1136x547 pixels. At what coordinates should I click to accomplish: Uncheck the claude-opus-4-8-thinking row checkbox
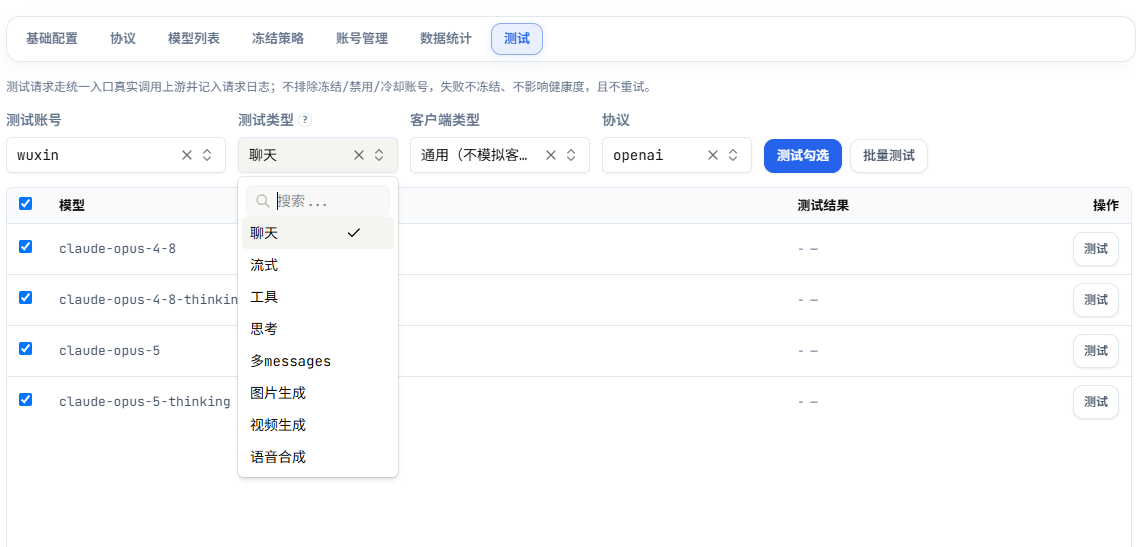coord(25,297)
